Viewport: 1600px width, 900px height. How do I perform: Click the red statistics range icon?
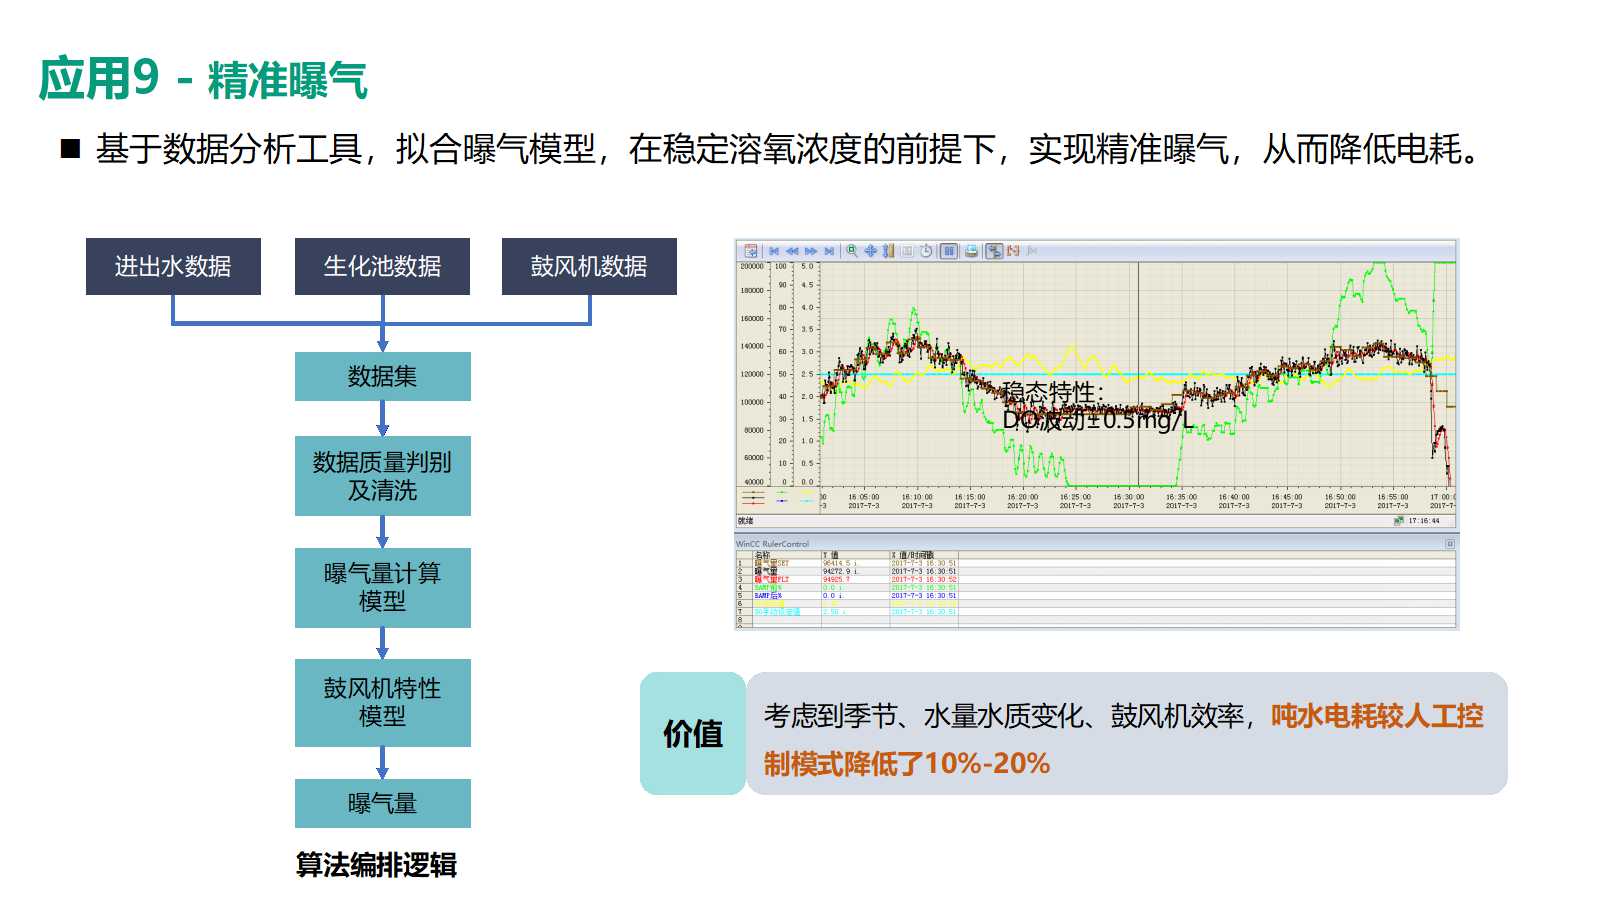click(x=1013, y=251)
